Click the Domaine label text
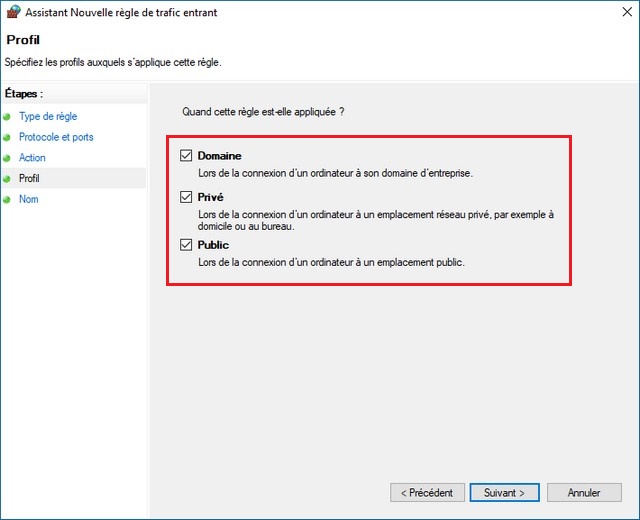Screen dimensions: 640x520 (x=219, y=156)
